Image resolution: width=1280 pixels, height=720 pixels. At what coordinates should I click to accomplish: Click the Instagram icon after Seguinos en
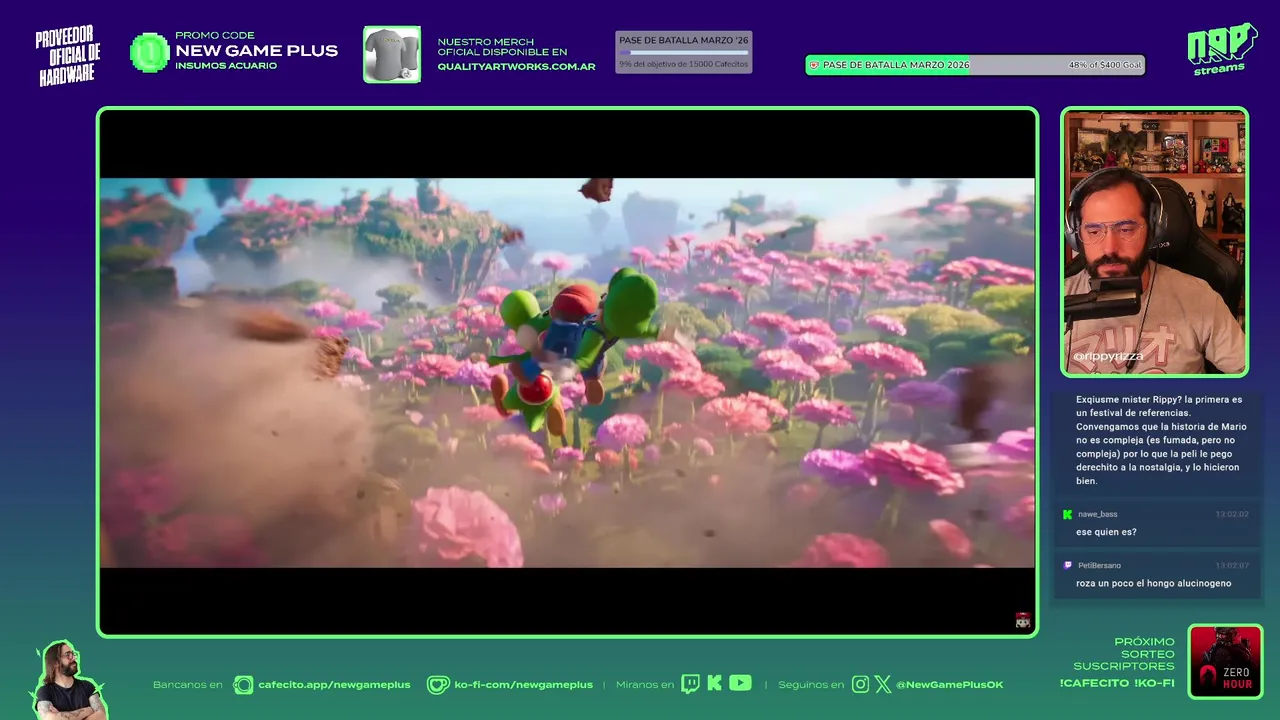tap(860, 685)
